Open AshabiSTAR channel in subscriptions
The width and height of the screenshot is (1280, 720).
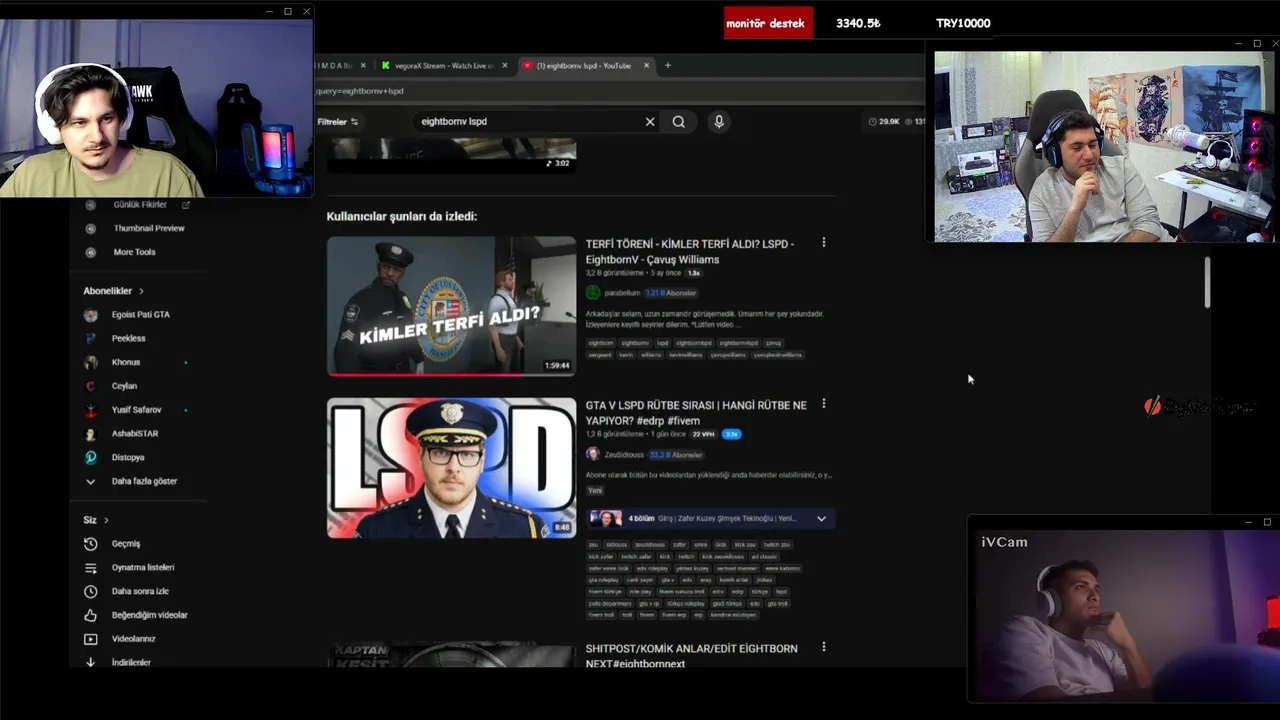135,434
